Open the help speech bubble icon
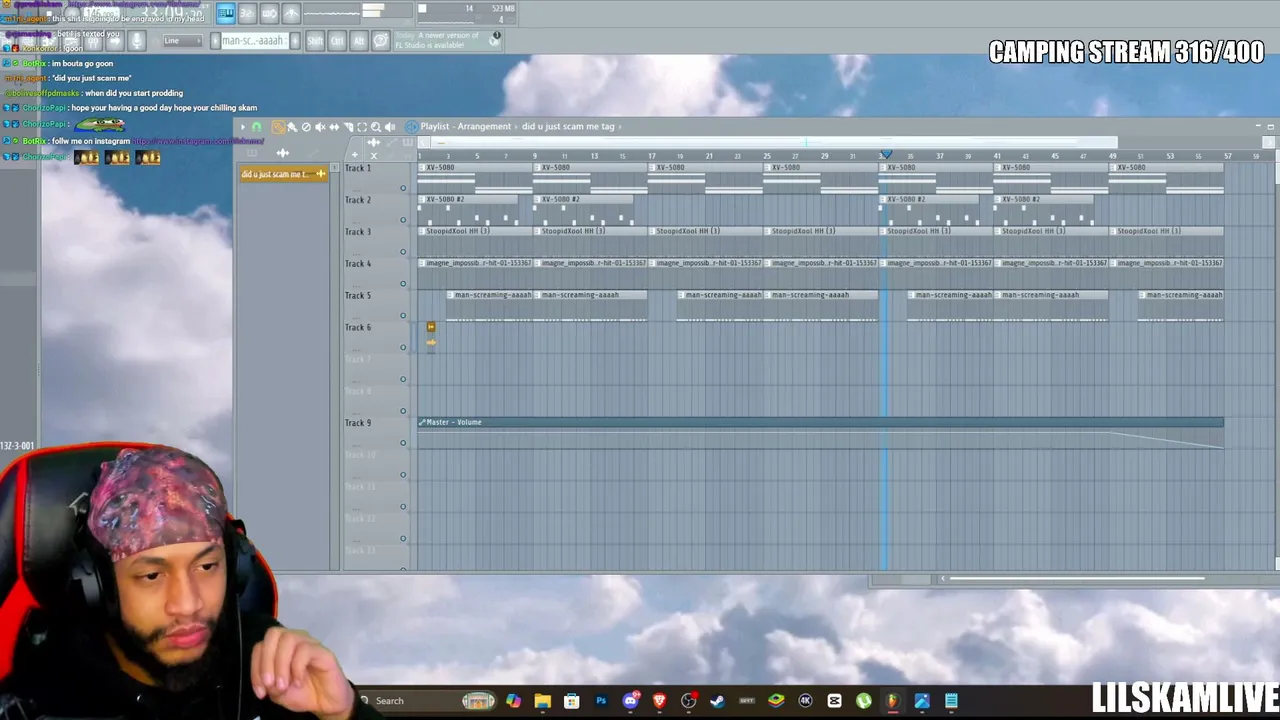The width and height of the screenshot is (1280, 720). pyautogui.click(x=381, y=41)
